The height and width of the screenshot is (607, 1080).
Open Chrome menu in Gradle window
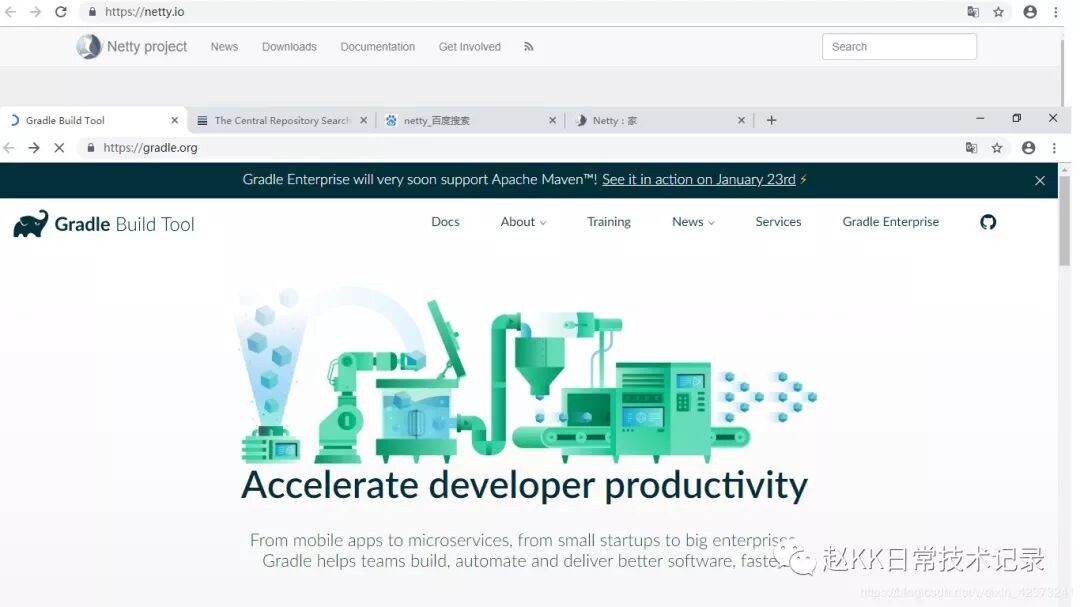coord(1054,147)
